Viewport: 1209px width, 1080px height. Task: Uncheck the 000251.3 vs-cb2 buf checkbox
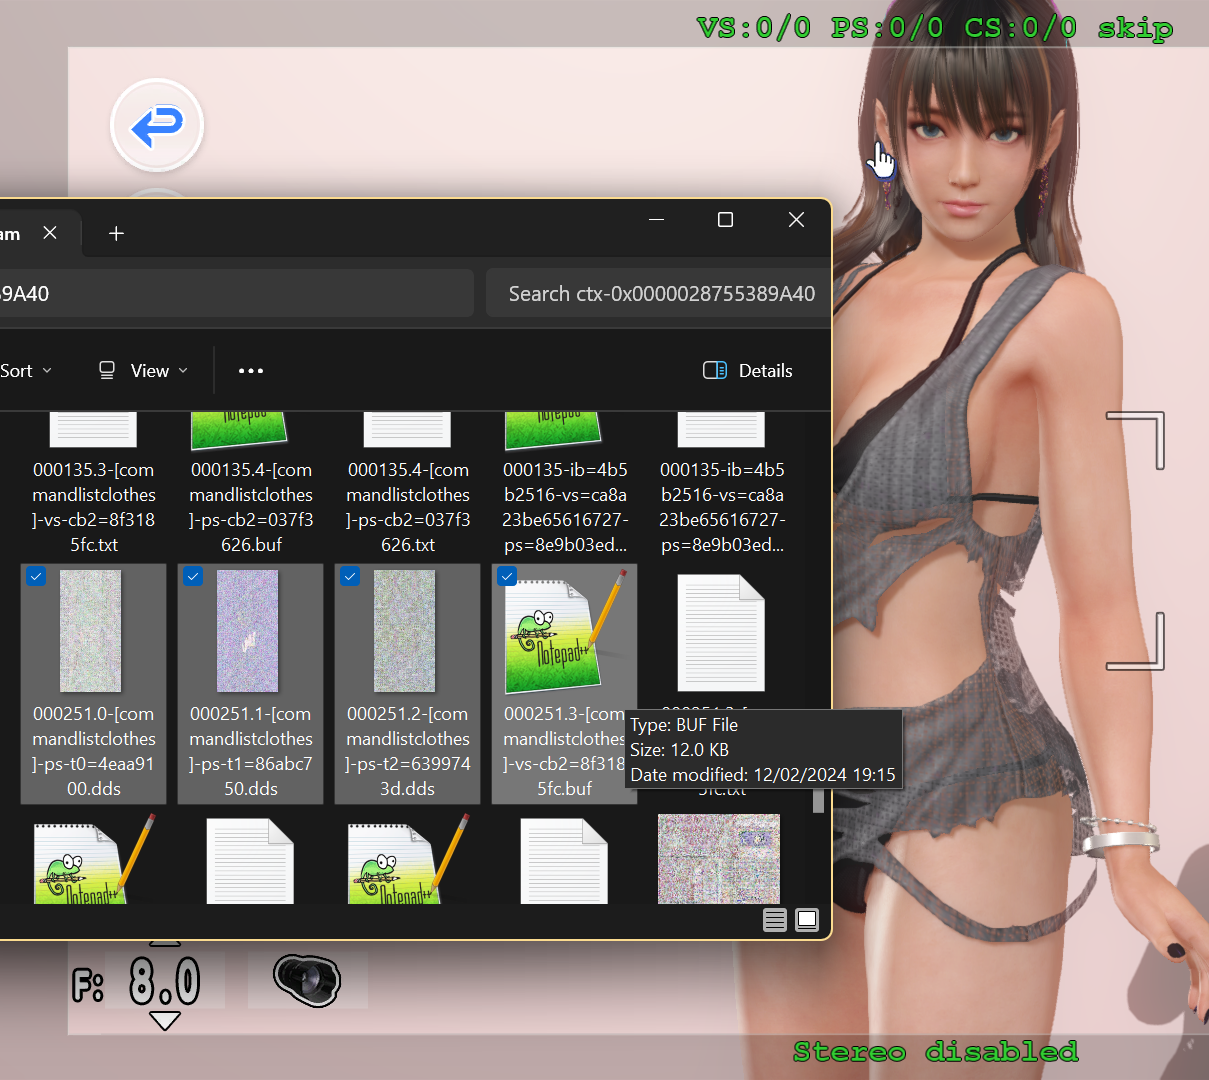(x=507, y=576)
